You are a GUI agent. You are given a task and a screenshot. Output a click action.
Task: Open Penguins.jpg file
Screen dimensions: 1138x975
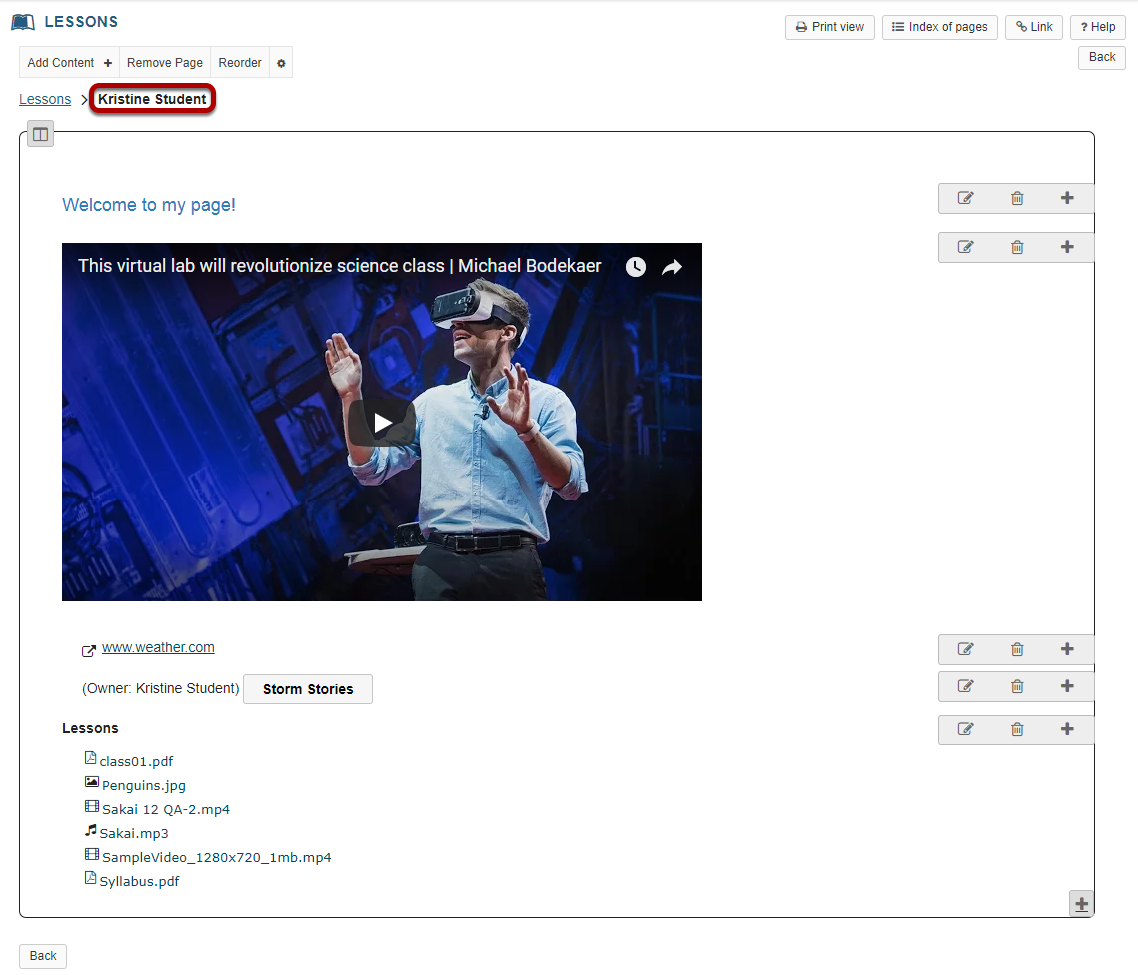pyautogui.click(x=144, y=785)
